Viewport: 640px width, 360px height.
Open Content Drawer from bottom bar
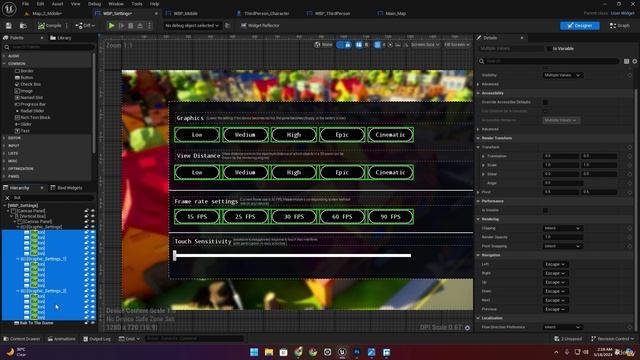22,339
